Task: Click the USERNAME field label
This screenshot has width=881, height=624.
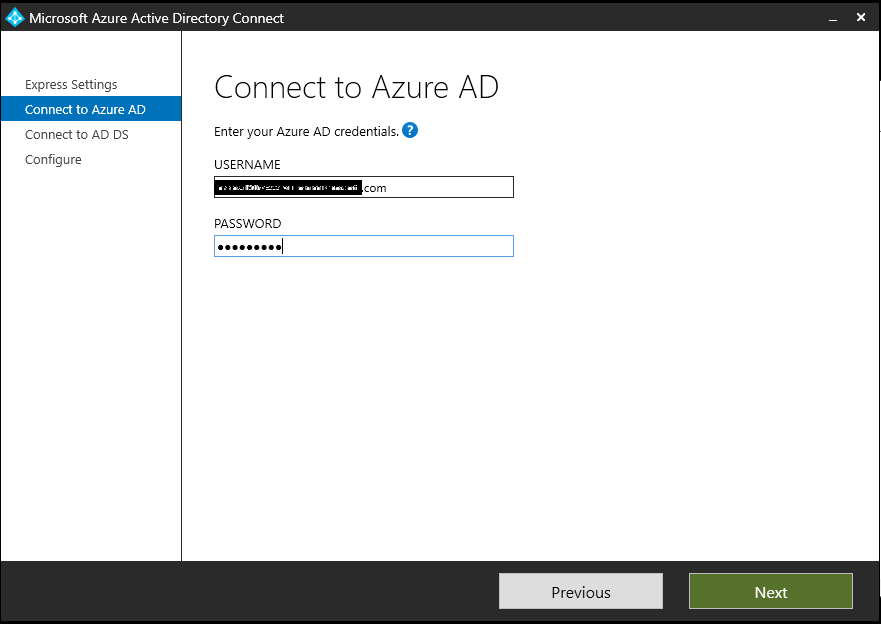Action: point(247,165)
